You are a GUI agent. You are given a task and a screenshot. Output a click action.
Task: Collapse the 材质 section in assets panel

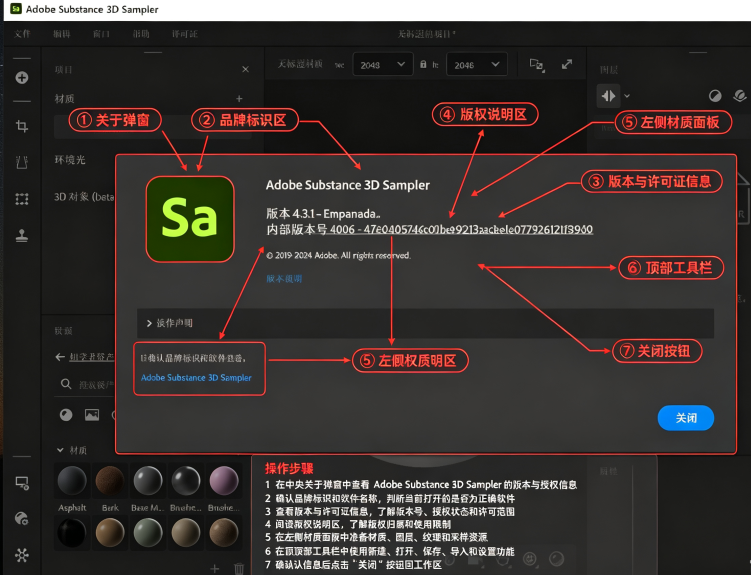pos(60,450)
